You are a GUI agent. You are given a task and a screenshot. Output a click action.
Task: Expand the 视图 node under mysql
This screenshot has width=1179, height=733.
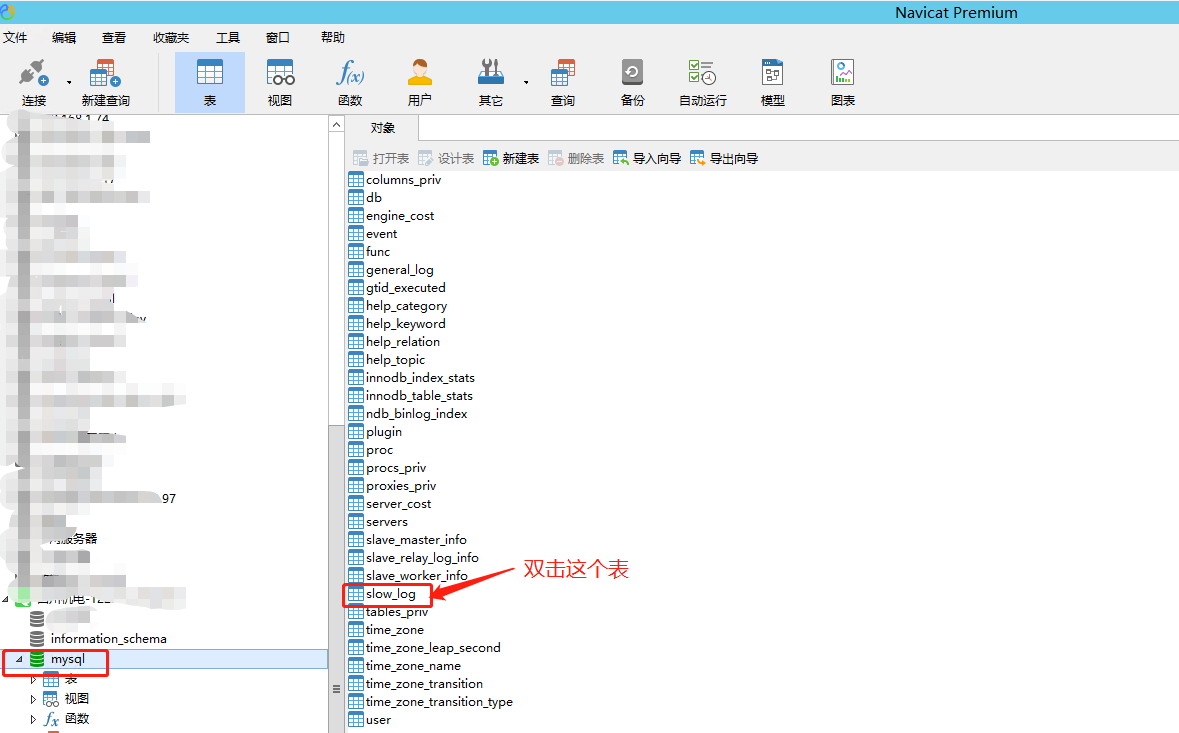pos(32,699)
